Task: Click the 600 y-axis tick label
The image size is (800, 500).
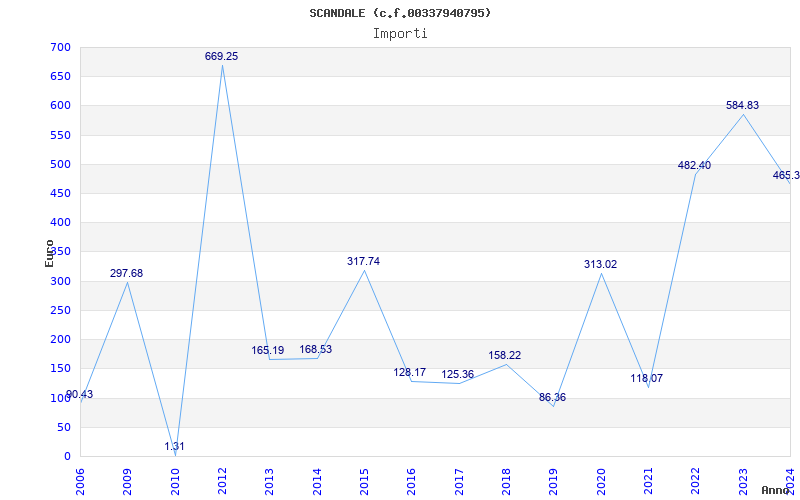Action: click(x=61, y=106)
